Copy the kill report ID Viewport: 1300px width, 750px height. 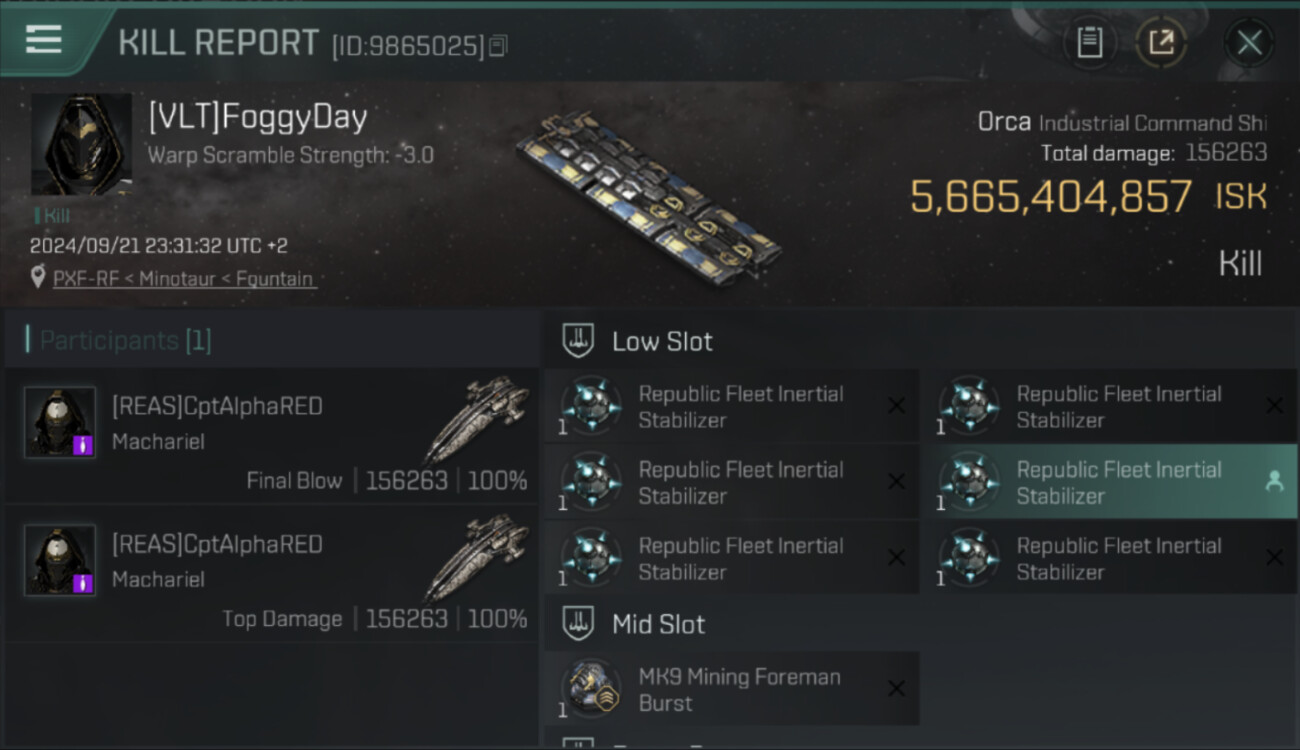498,45
